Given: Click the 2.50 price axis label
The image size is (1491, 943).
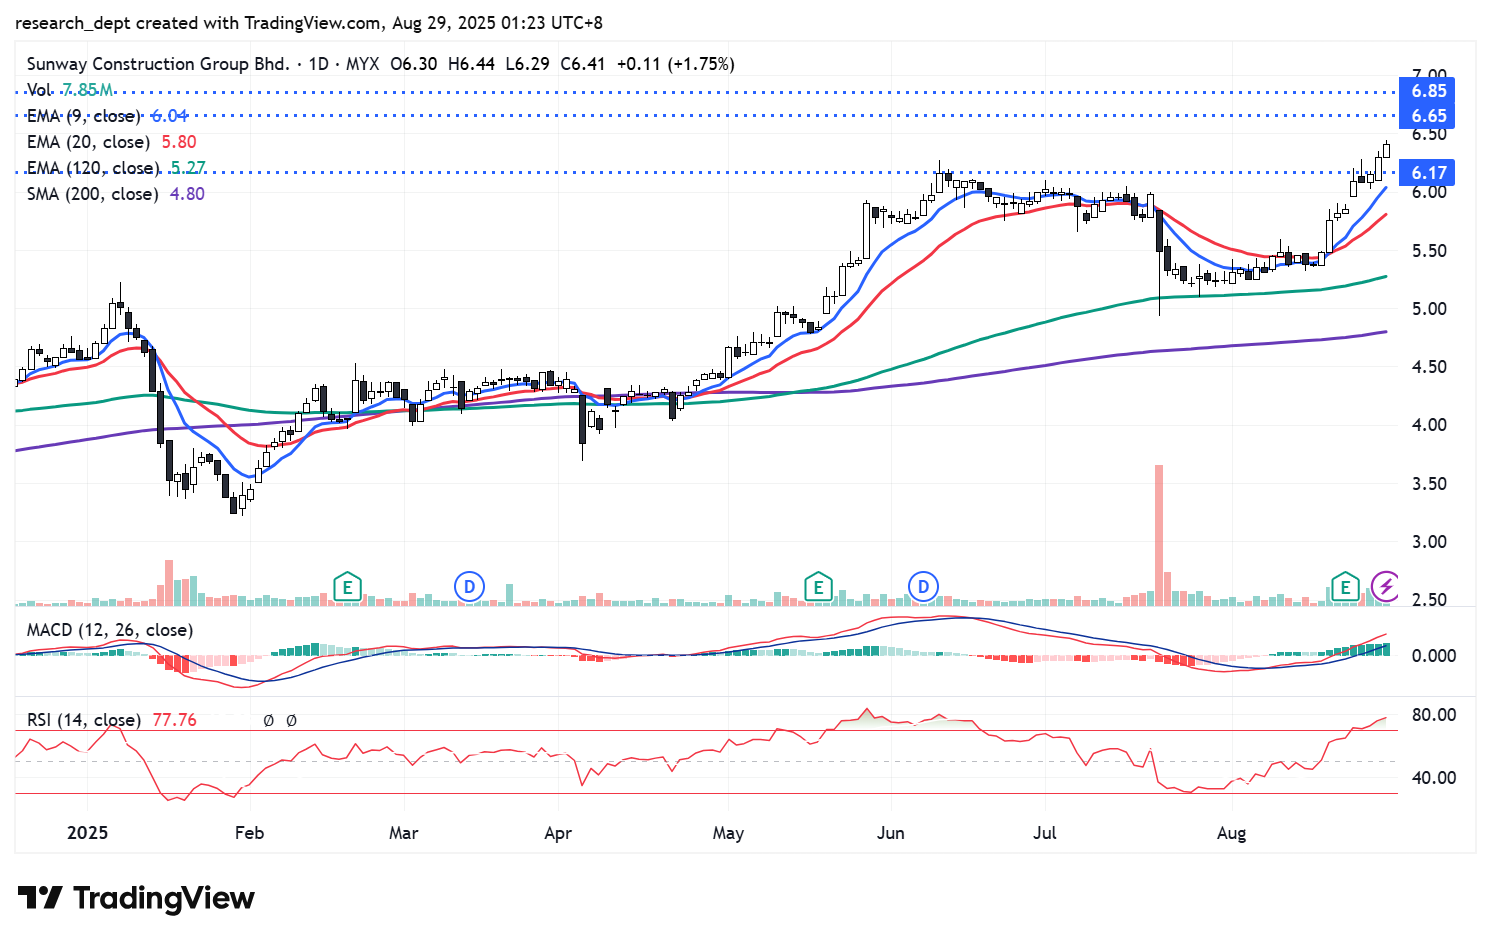Looking at the screenshot, I should click(1429, 600).
